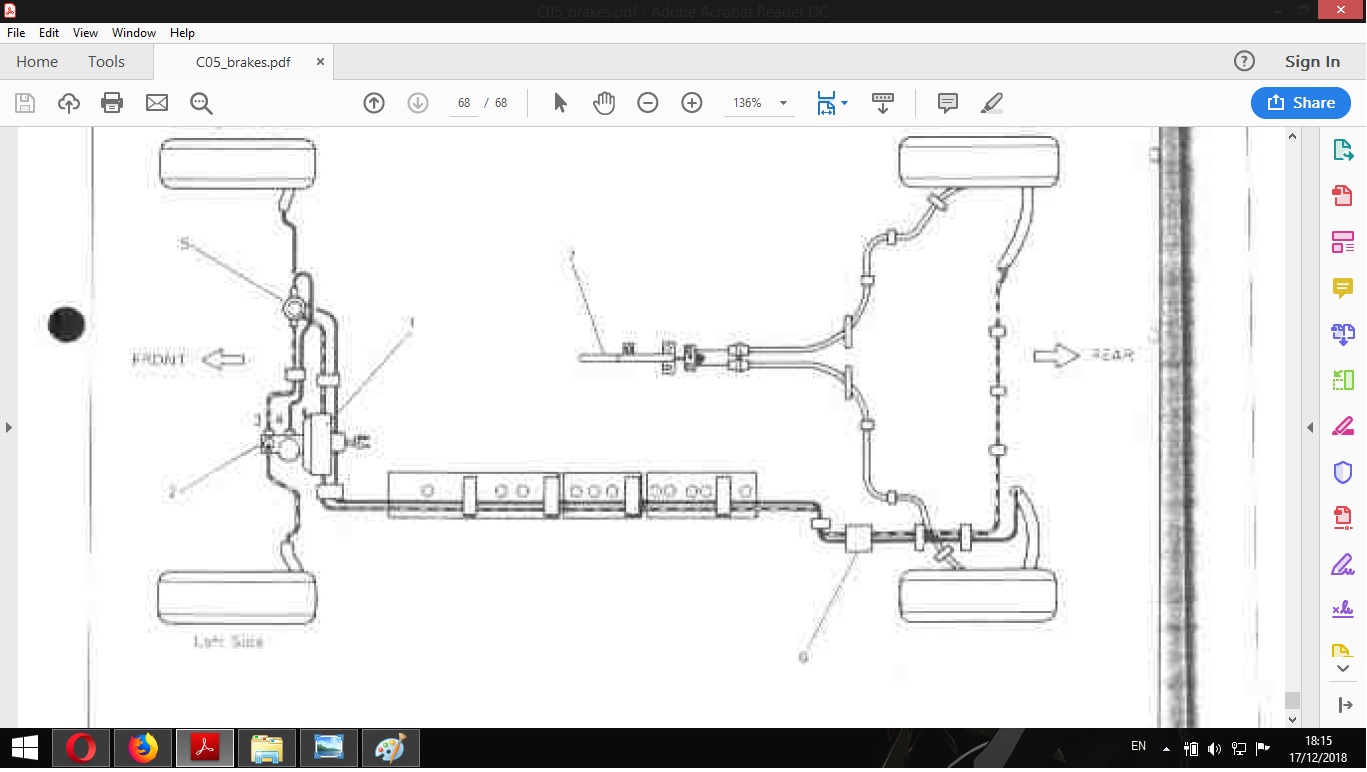Activate the Selection arrow tool
Screen dimensions: 1367x772
(x=560, y=103)
